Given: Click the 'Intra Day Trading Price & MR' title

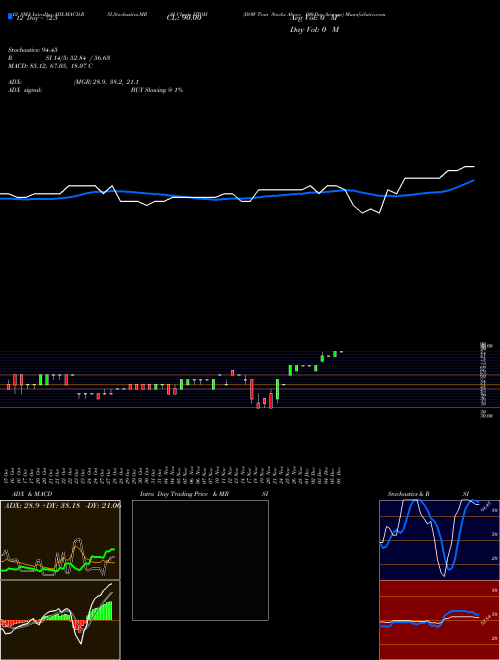Looking at the screenshot, I should point(184,494).
